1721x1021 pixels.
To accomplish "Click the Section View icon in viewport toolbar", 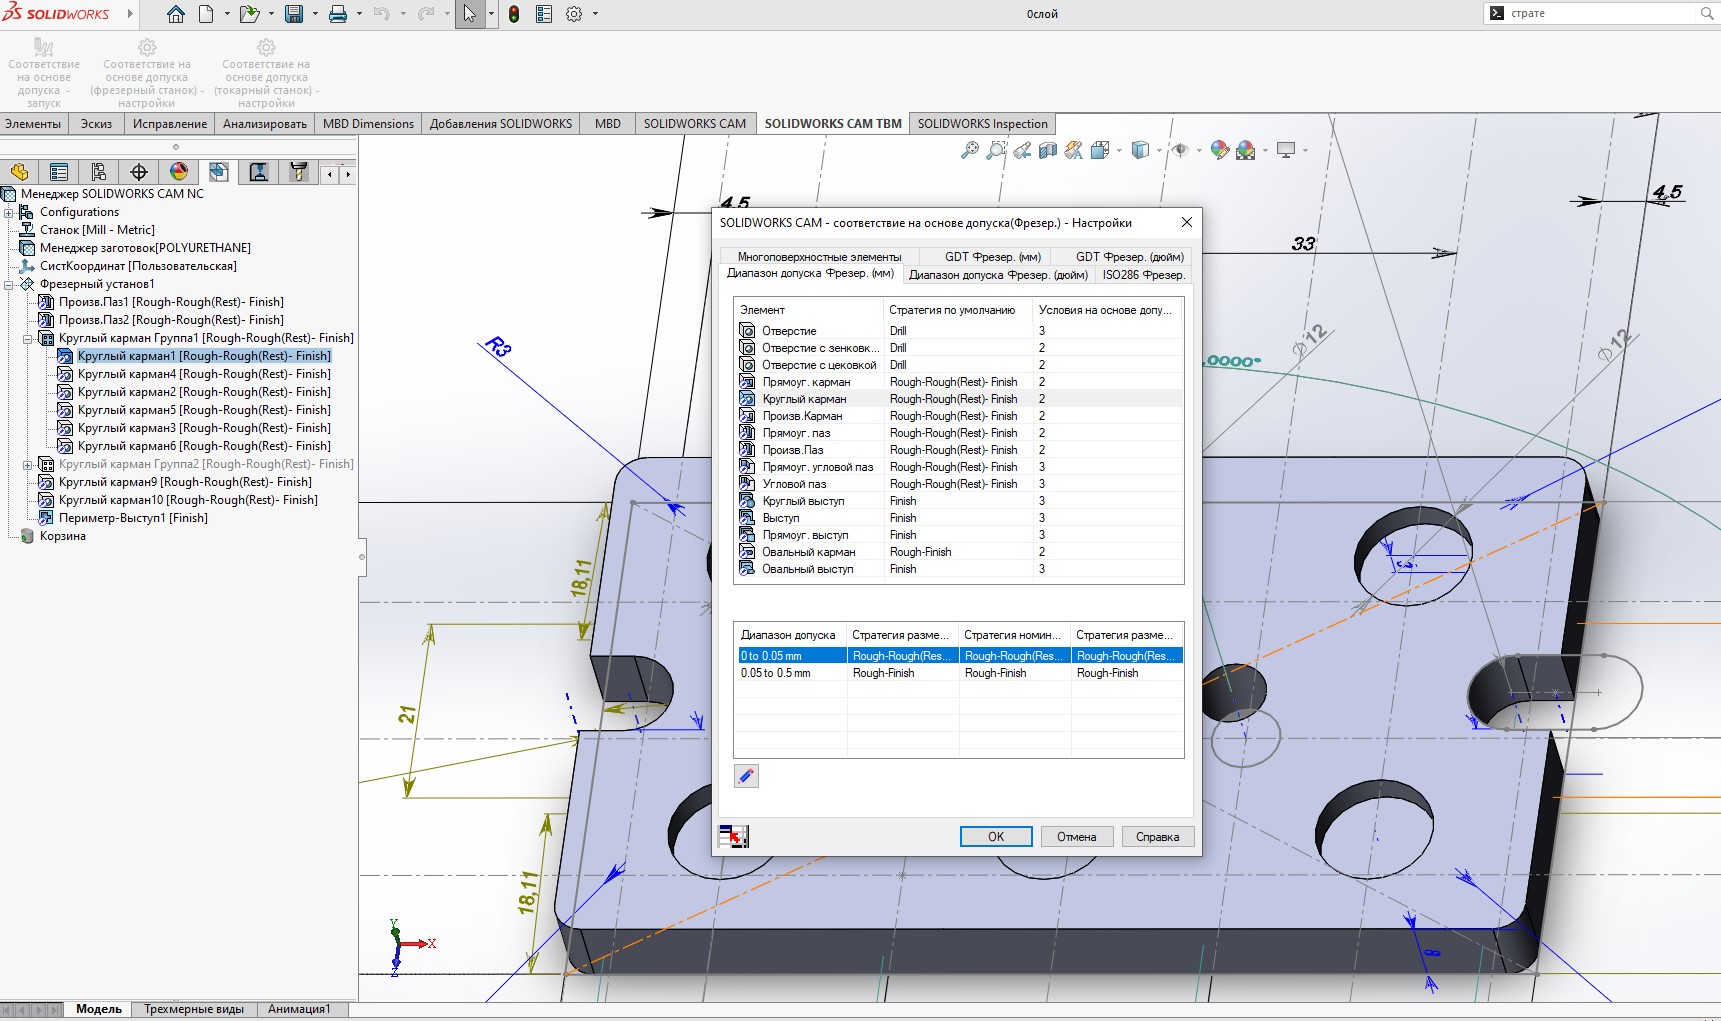I will [1048, 150].
